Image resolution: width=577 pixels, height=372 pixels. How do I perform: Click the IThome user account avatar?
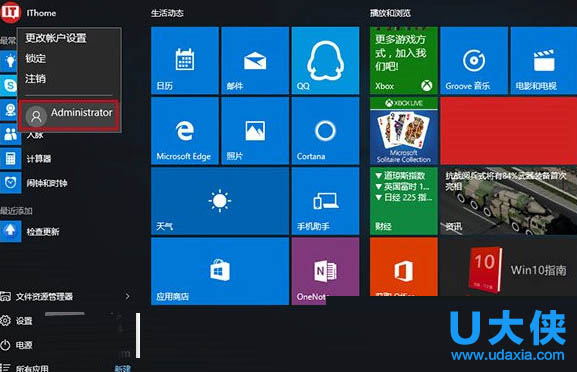pyautogui.click(x=10, y=12)
